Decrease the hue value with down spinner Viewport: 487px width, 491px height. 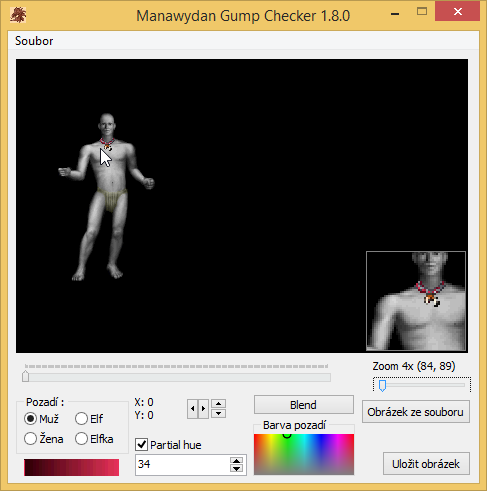(x=236, y=468)
